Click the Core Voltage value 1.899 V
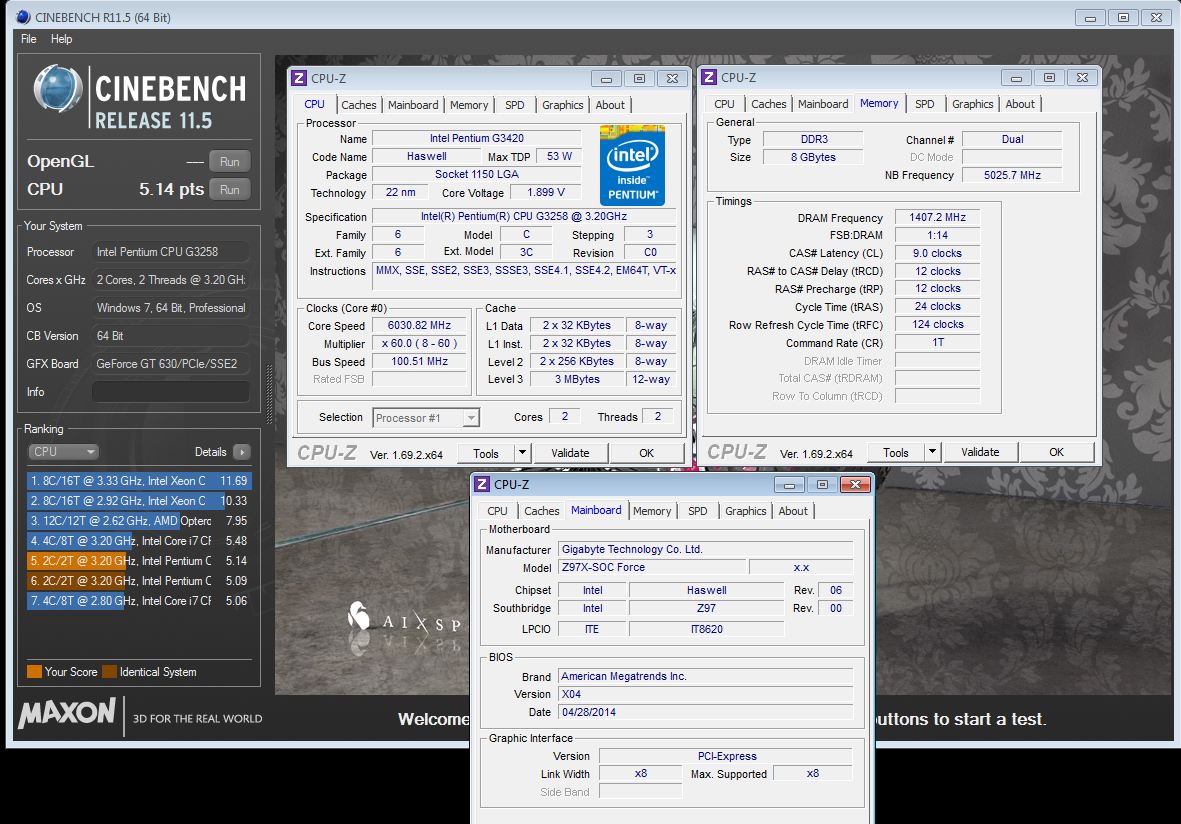 546,193
